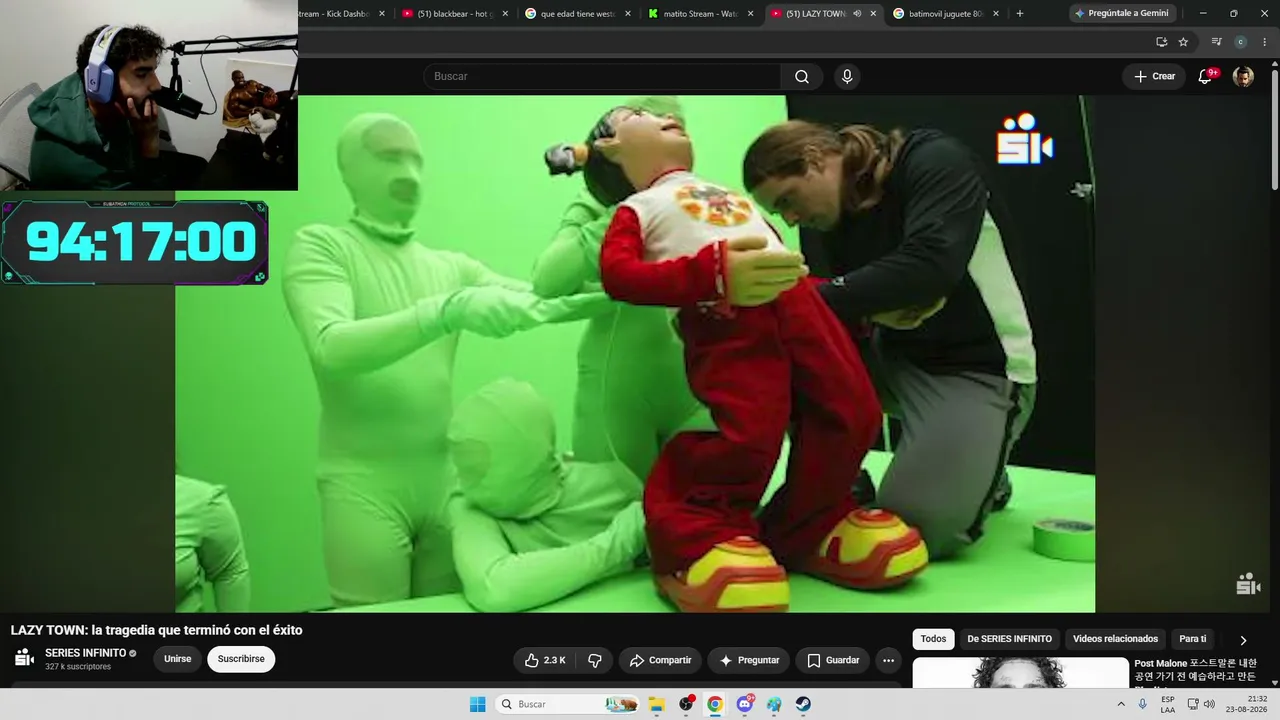This screenshot has height=720, width=1280.
Task: Click the video title LAZY TOWN text
Action: tap(156, 630)
